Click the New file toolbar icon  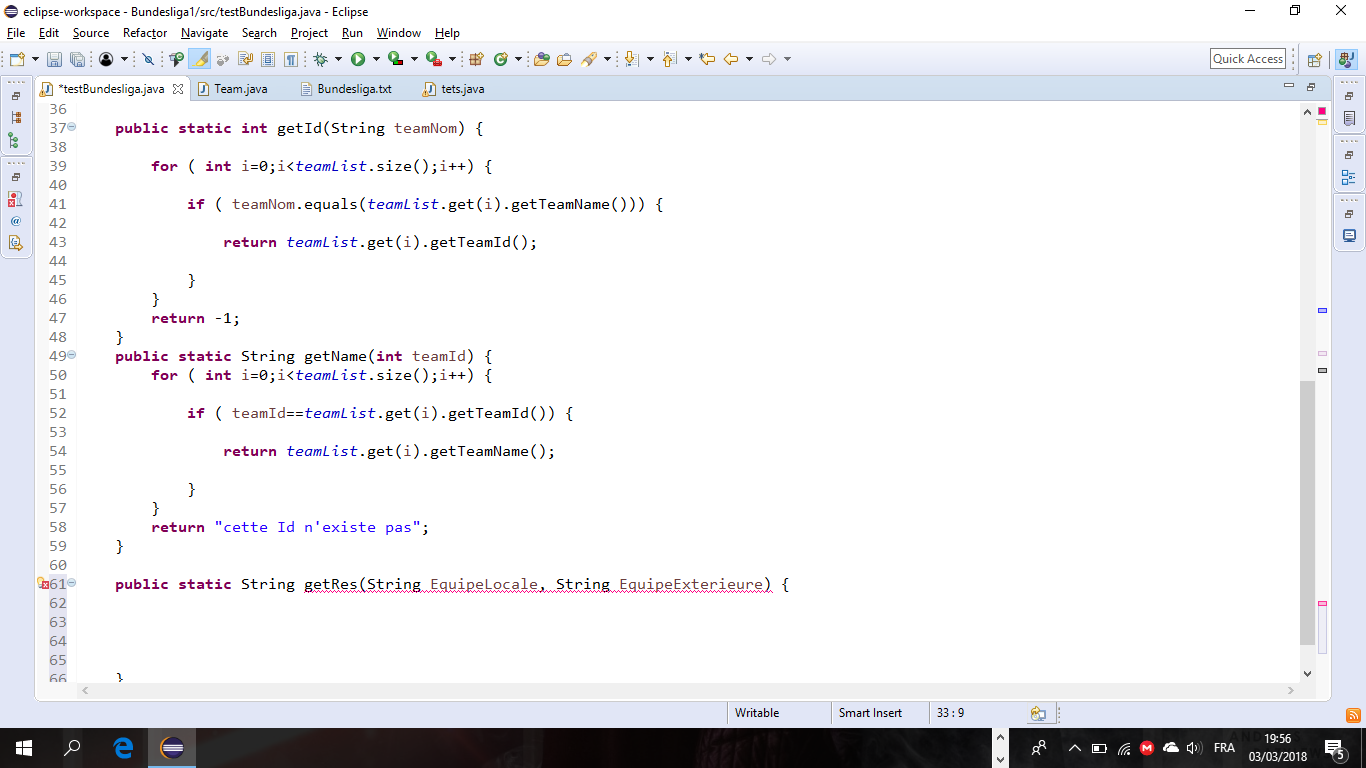tap(17, 59)
